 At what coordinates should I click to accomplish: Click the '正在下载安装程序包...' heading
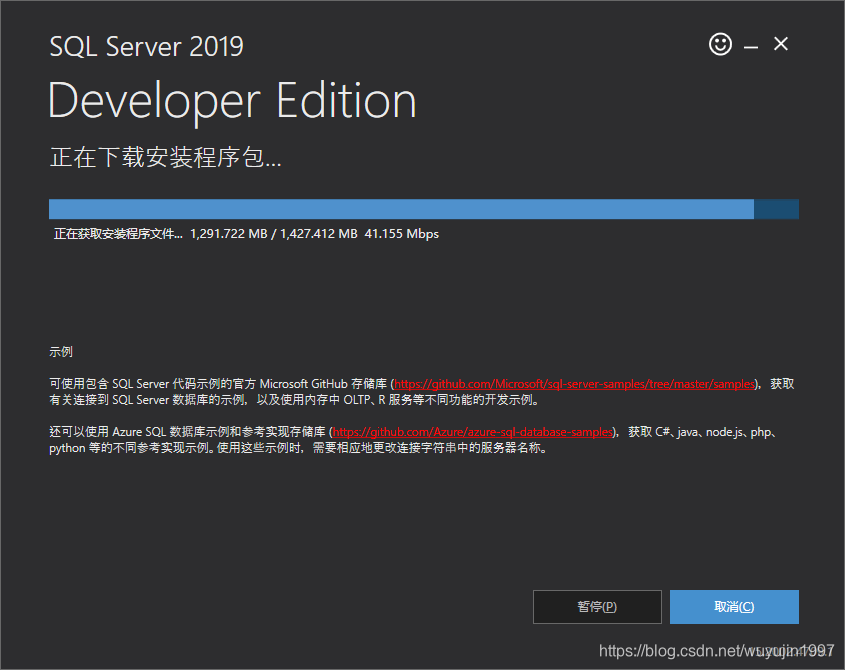pyautogui.click(x=165, y=157)
